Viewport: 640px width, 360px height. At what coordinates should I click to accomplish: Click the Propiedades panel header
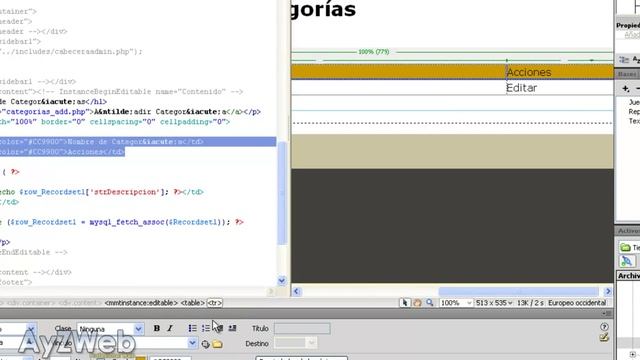point(628,25)
